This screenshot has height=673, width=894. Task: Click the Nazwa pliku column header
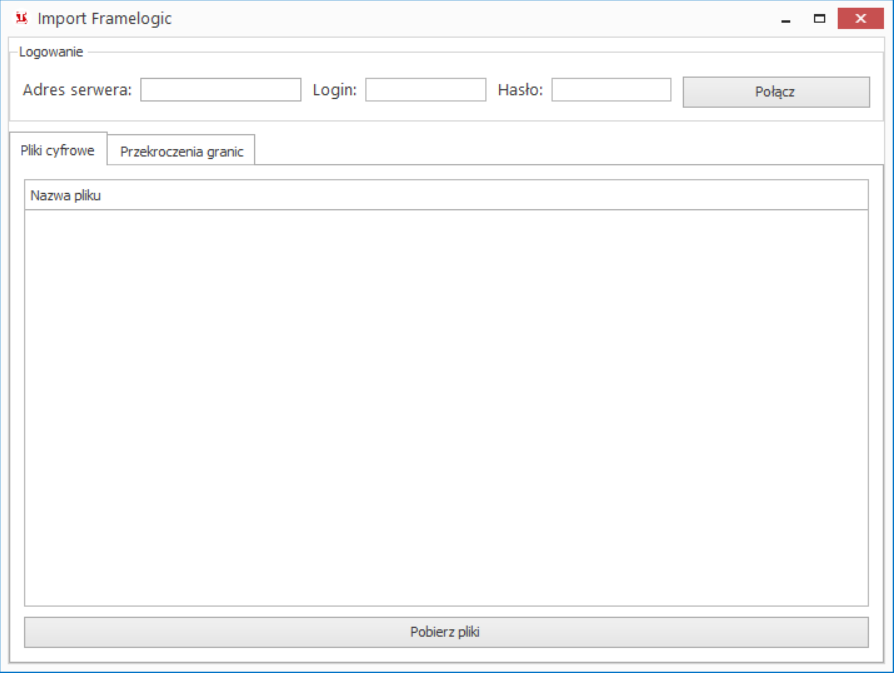pyautogui.click(x=446, y=195)
